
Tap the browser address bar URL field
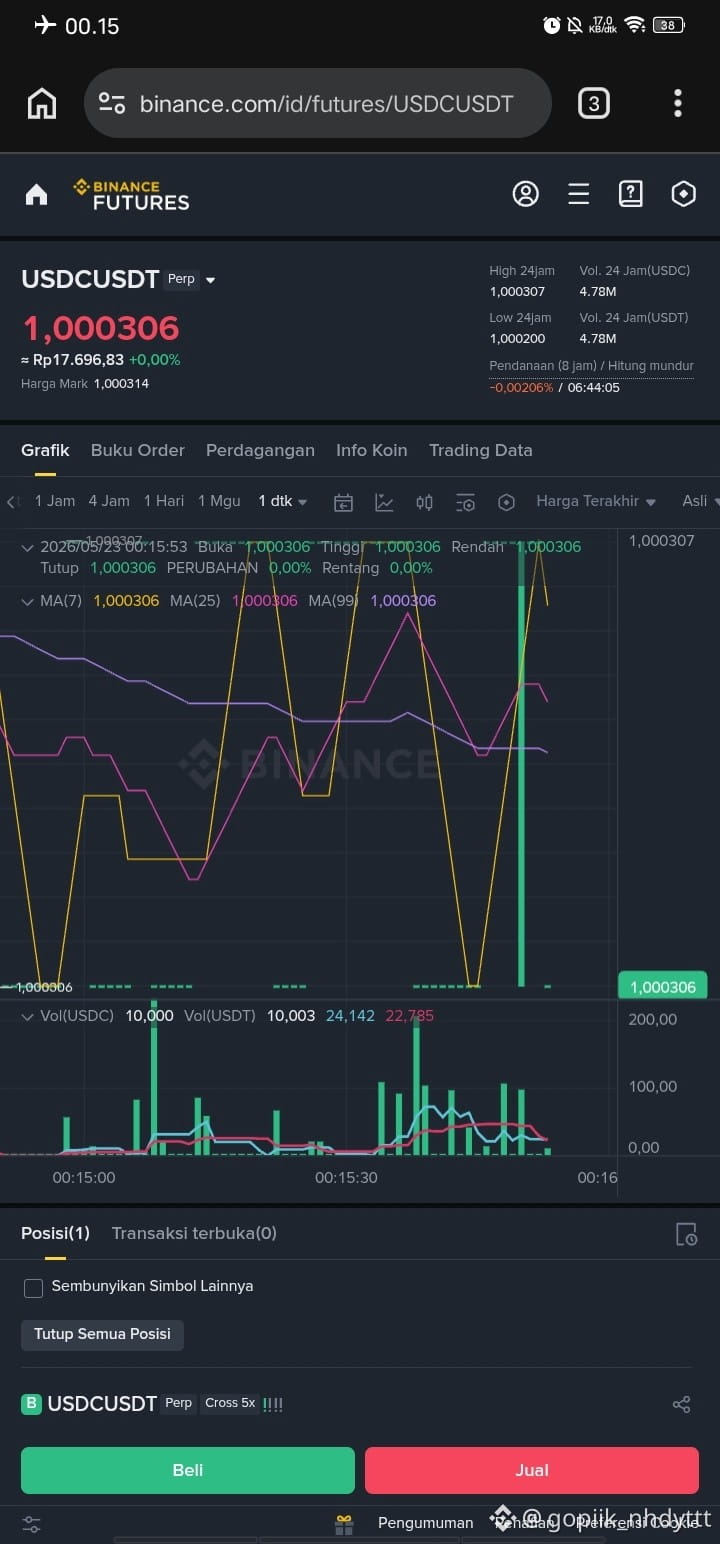(318, 103)
